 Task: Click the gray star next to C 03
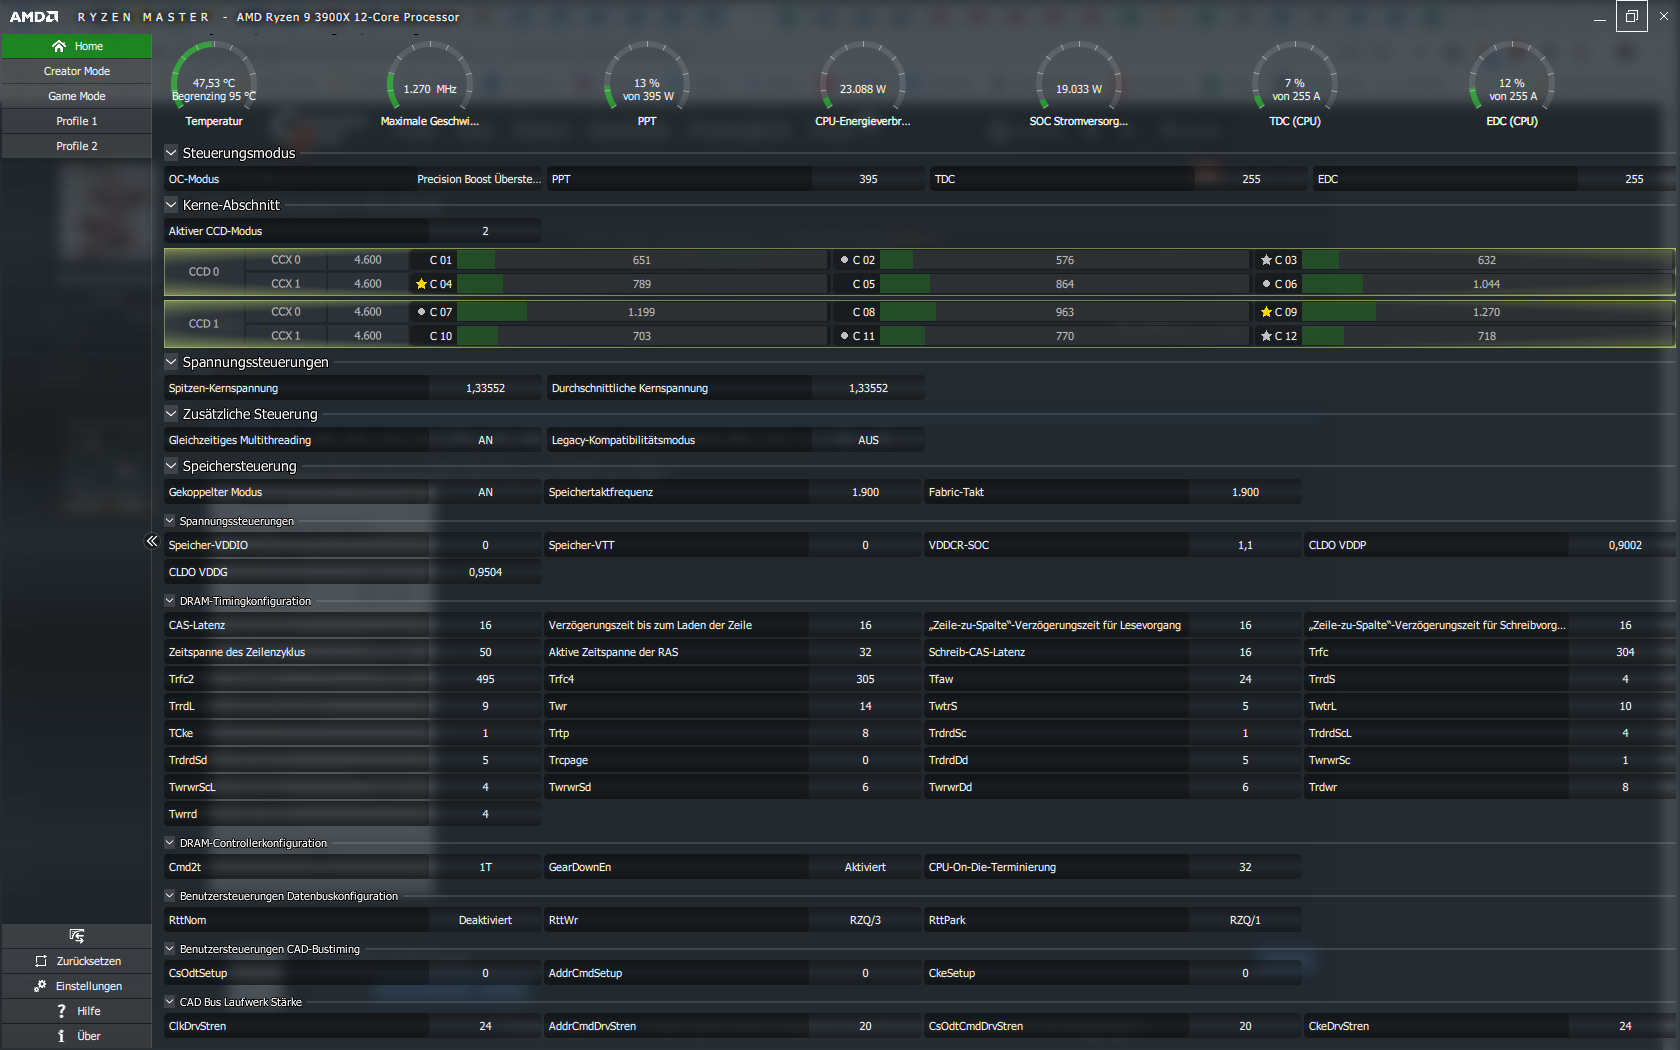tap(1266, 260)
